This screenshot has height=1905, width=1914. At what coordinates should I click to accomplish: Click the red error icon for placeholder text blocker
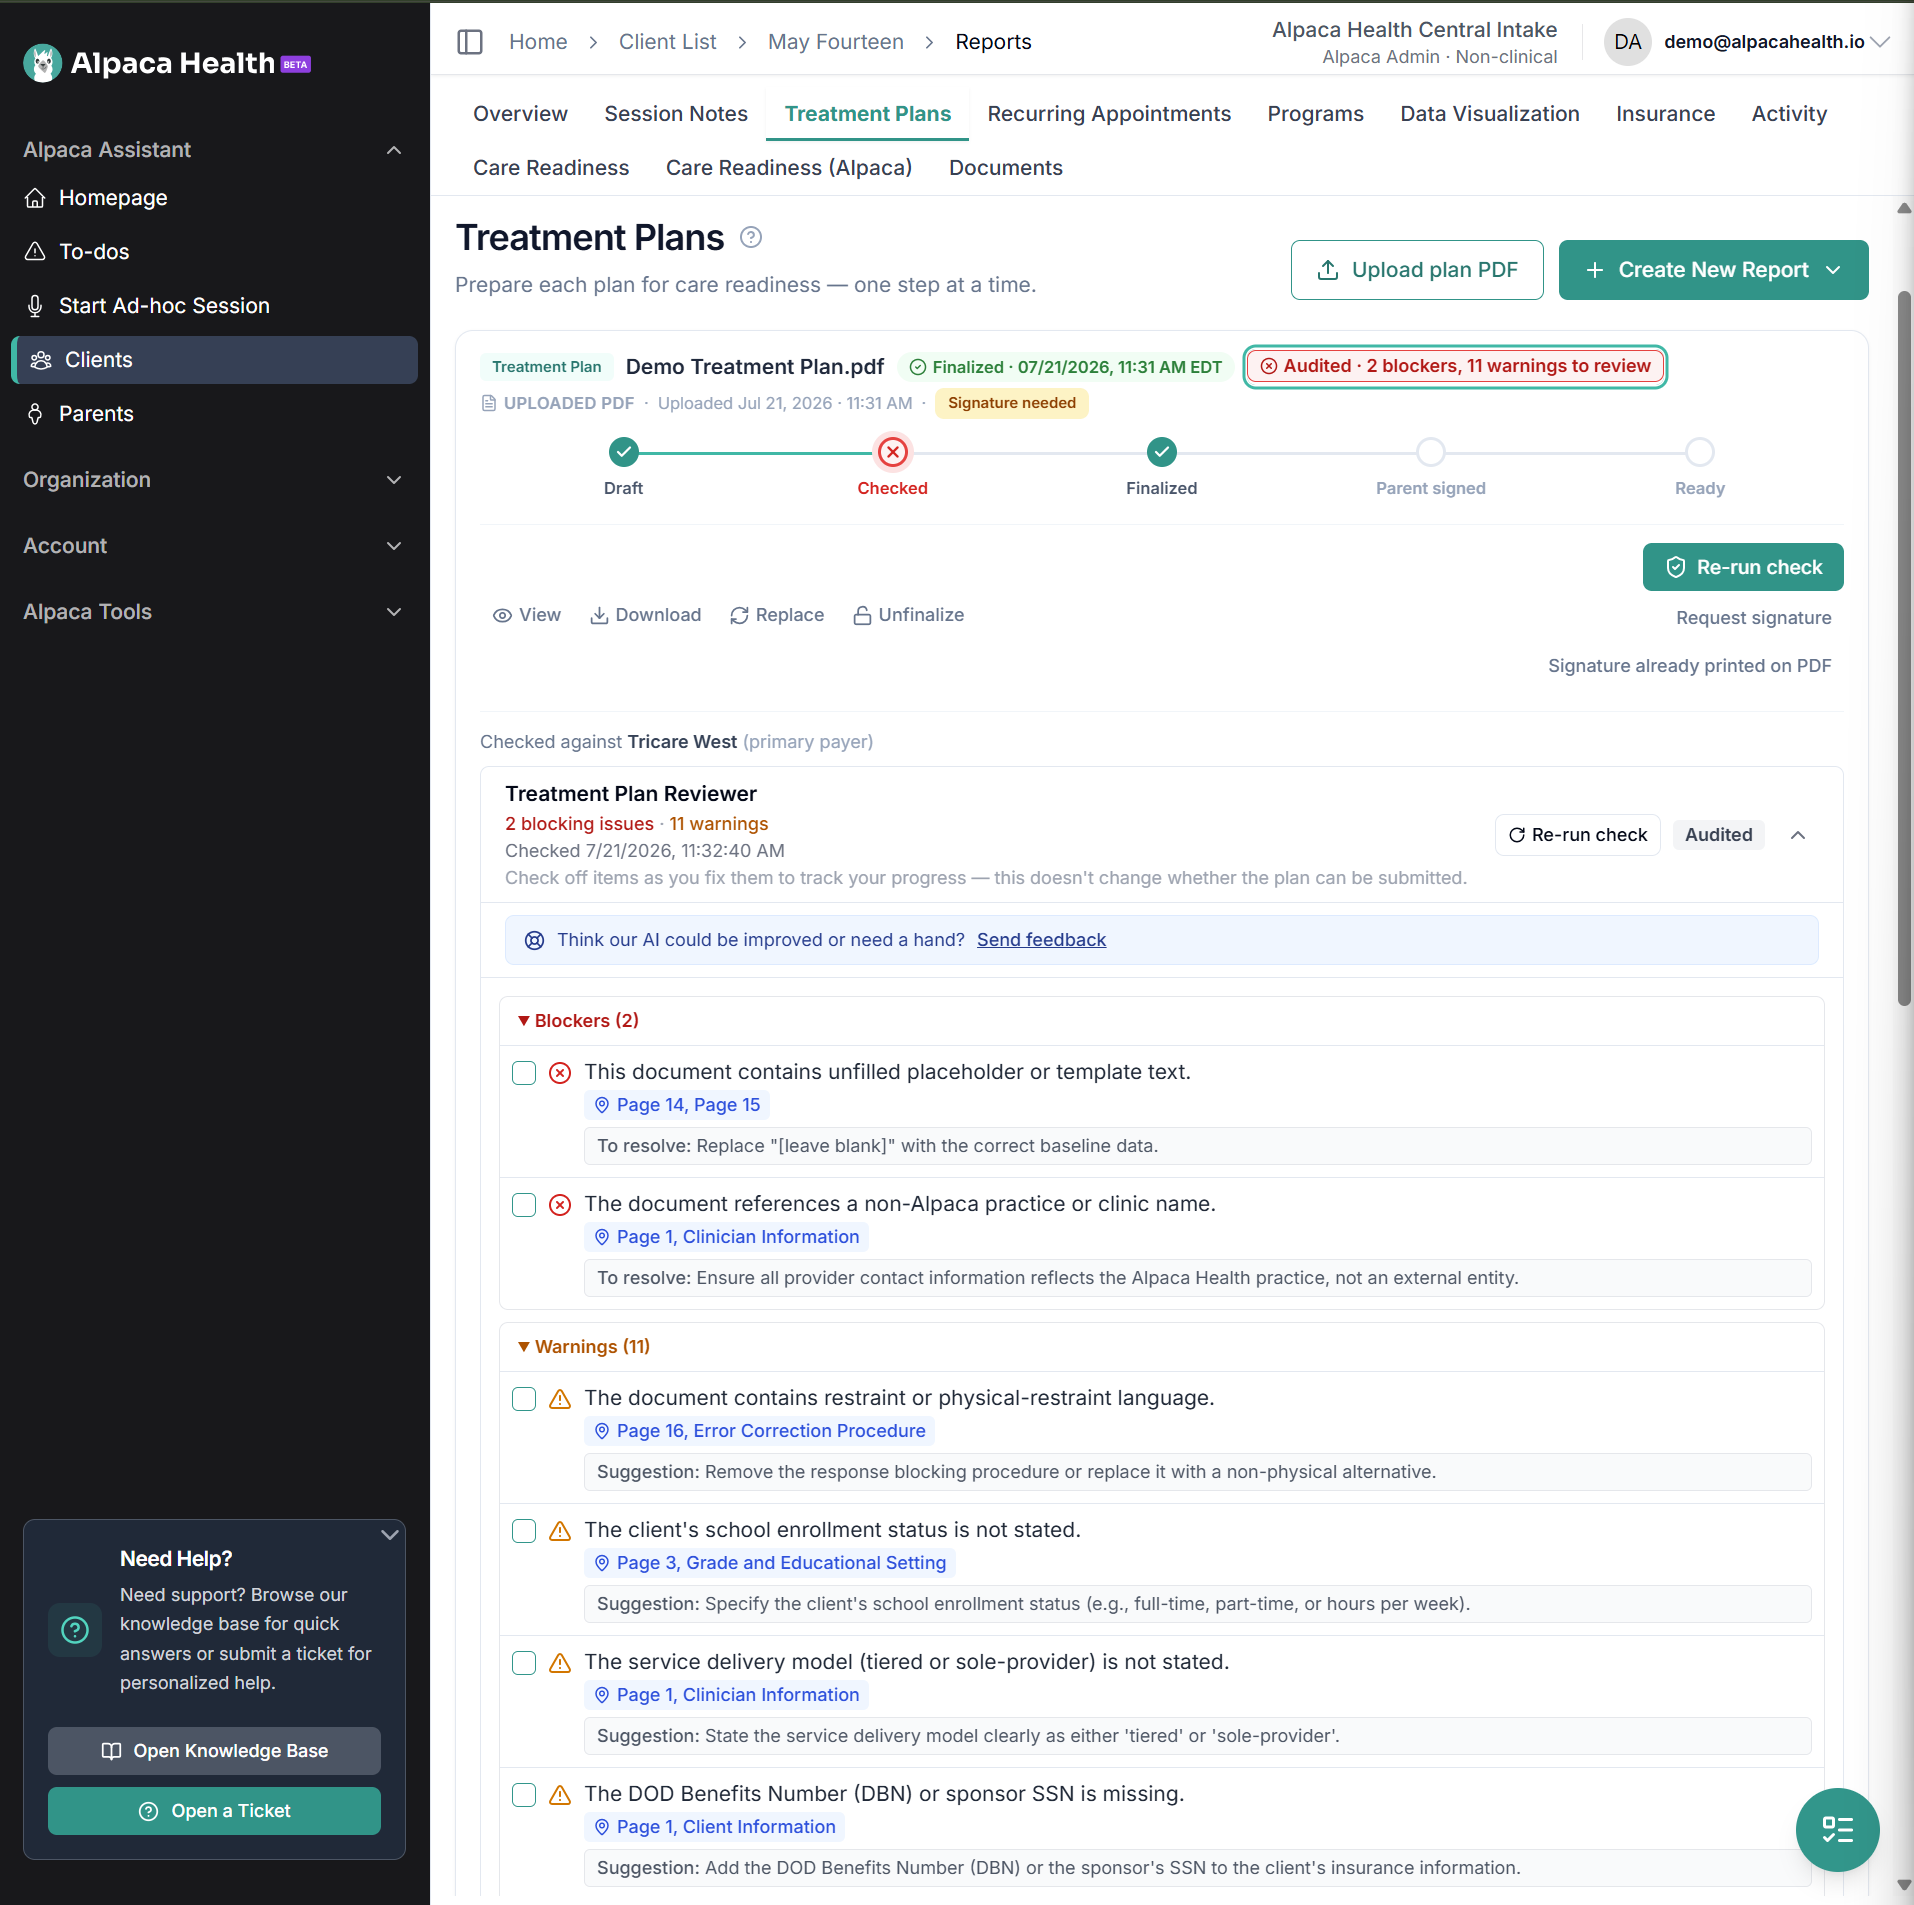pyautogui.click(x=560, y=1073)
